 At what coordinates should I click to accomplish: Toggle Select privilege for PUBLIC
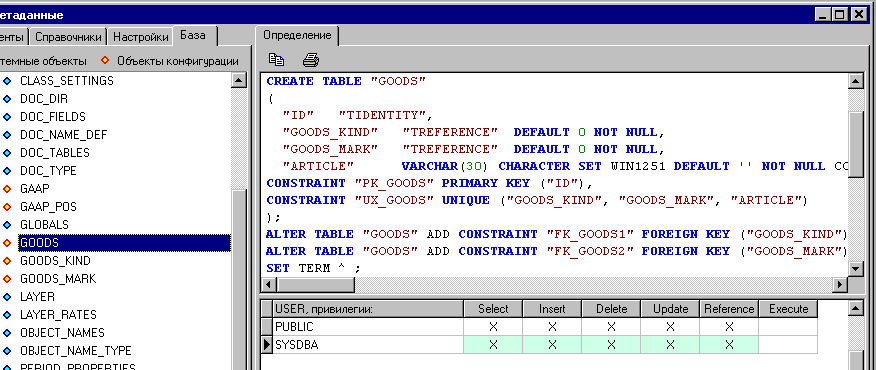[493, 326]
